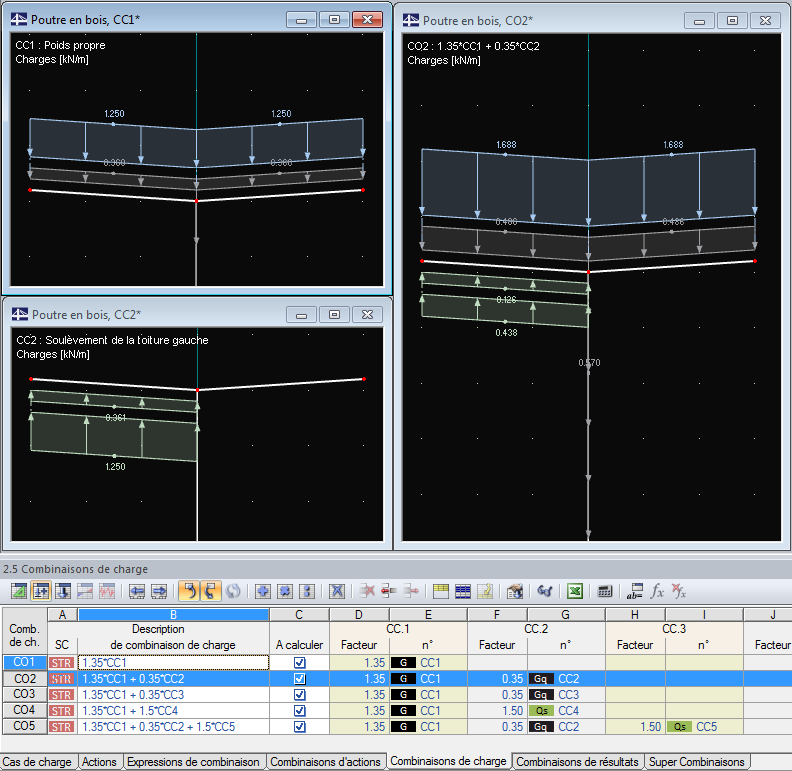Click the blue plus table icon
The width and height of the screenshot is (792, 771).
click(x=263, y=591)
